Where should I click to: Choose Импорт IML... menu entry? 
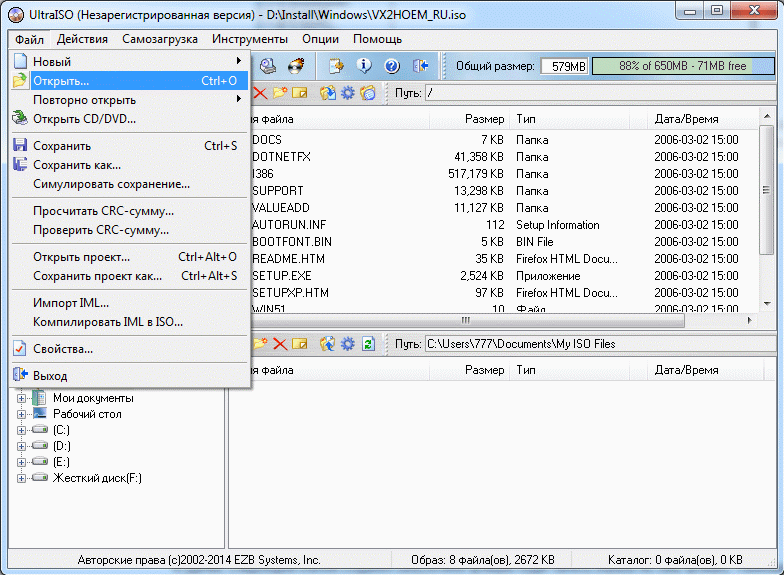[x=129, y=302]
